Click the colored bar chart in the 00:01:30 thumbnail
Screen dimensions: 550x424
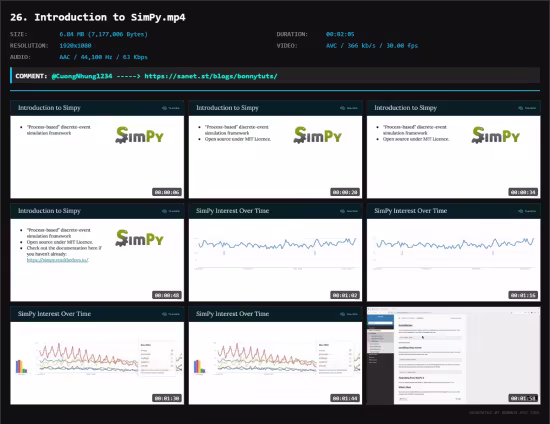(21, 367)
